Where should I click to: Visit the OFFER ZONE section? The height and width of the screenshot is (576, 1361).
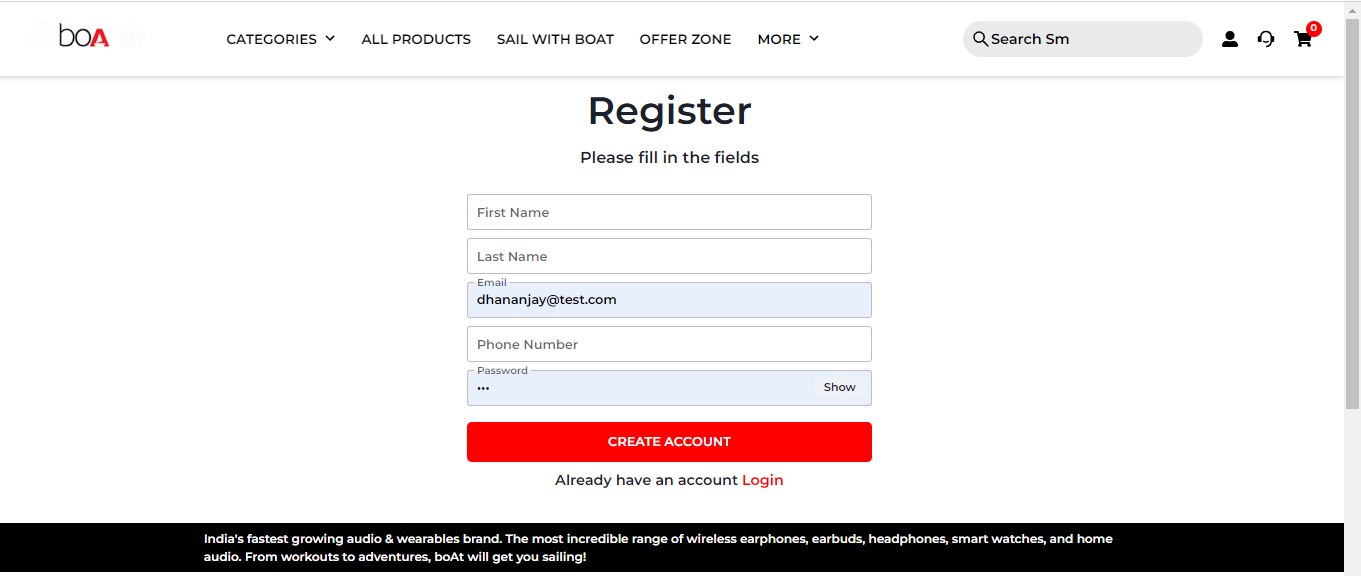pos(685,39)
